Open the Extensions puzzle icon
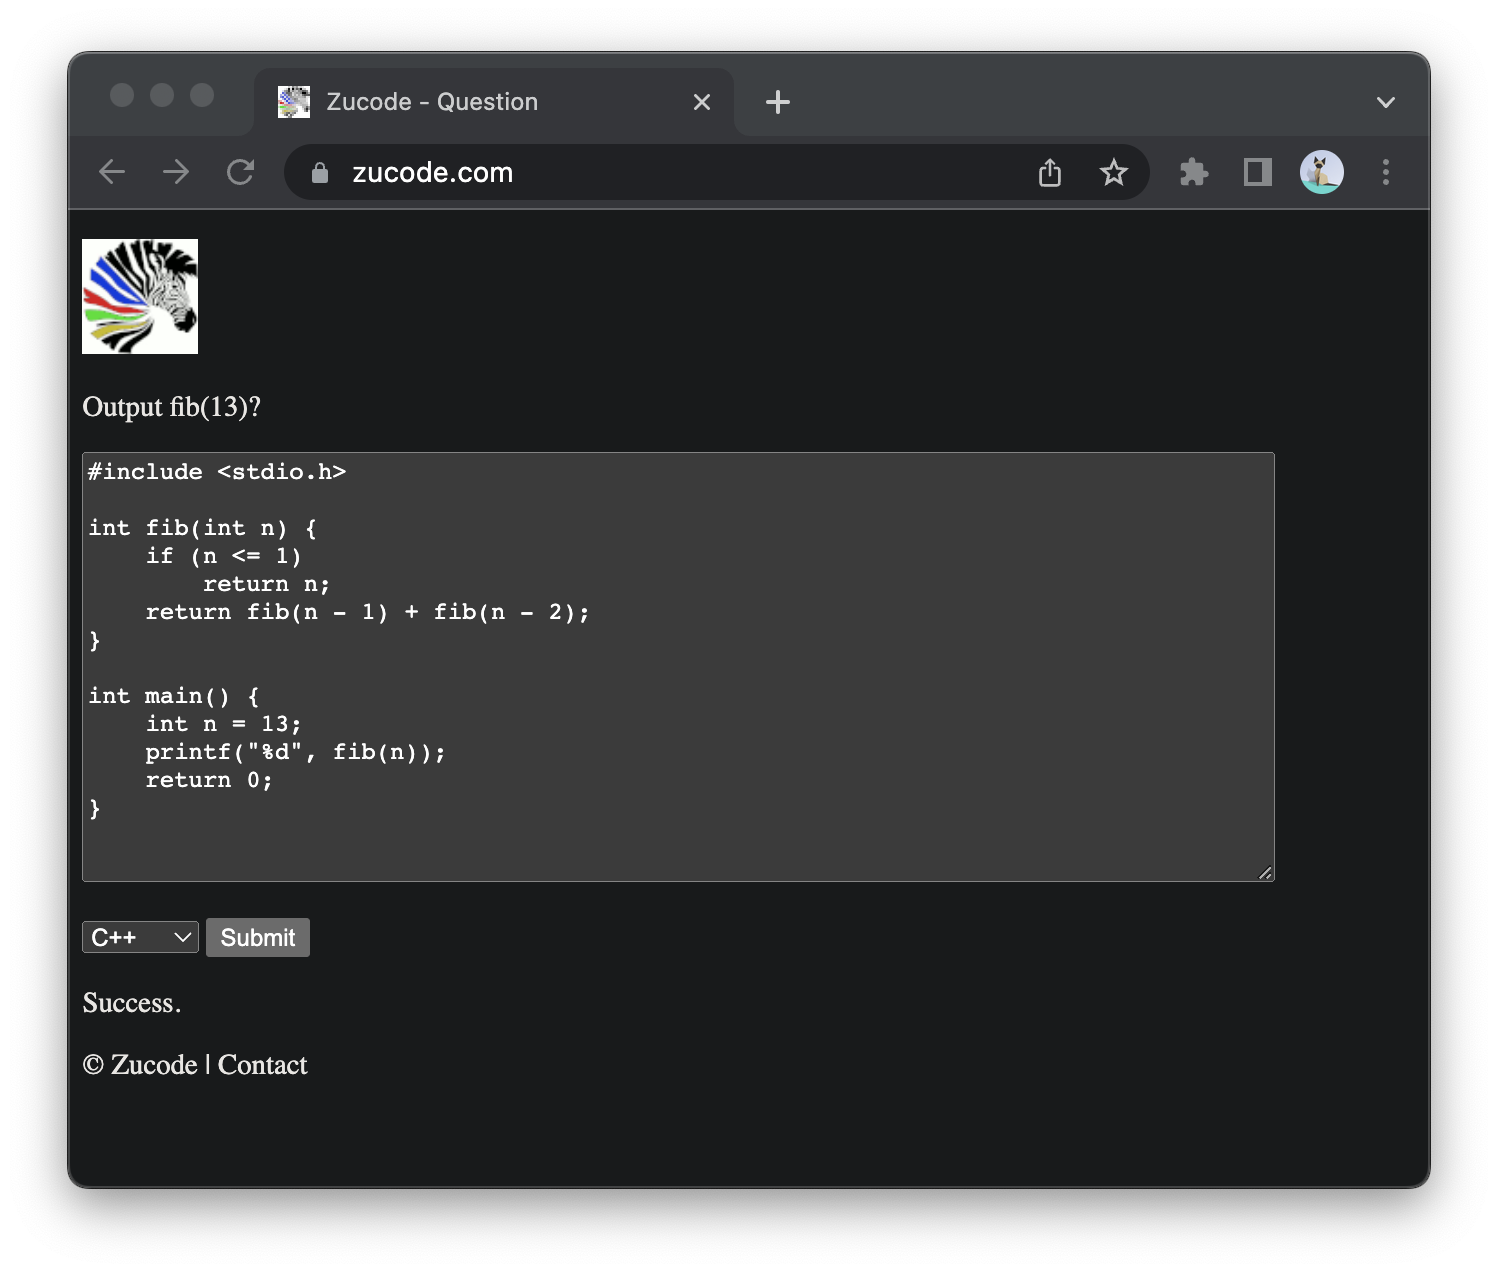The image size is (1498, 1272). click(1194, 172)
